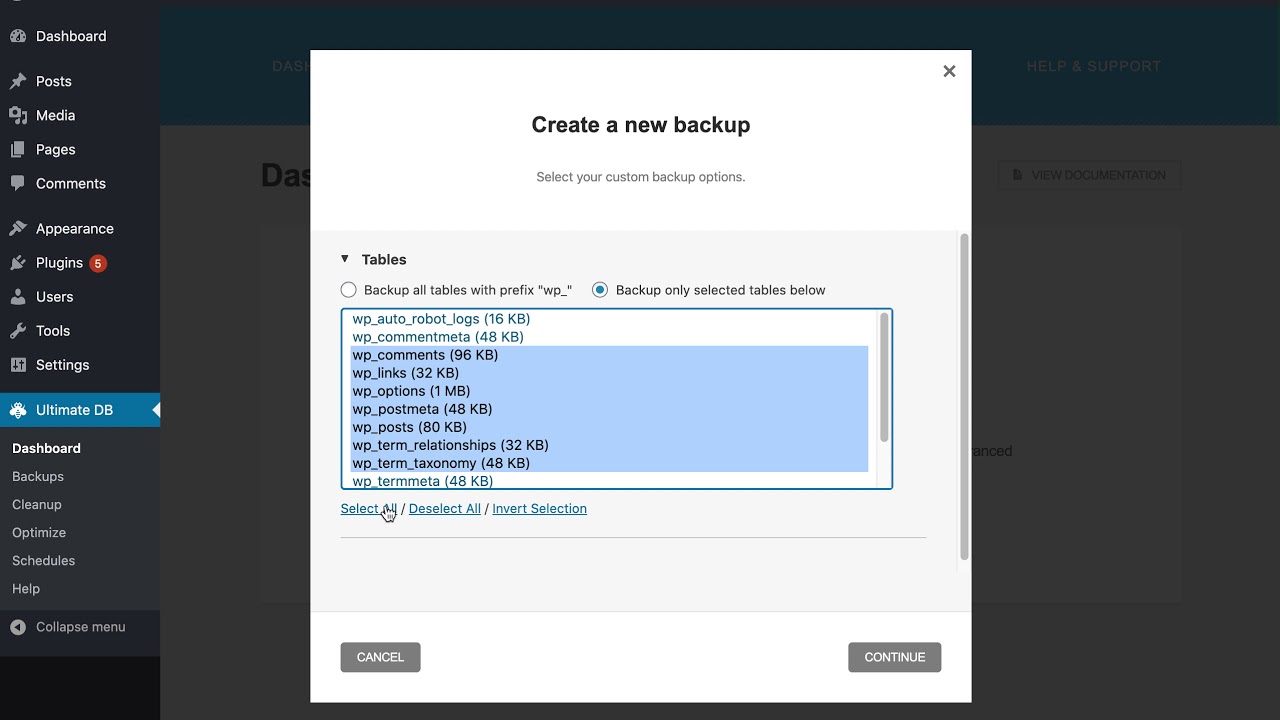The width and height of the screenshot is (1280, 720).
Task: Select Backup only selected tables below option
Action: click(600, 290)
